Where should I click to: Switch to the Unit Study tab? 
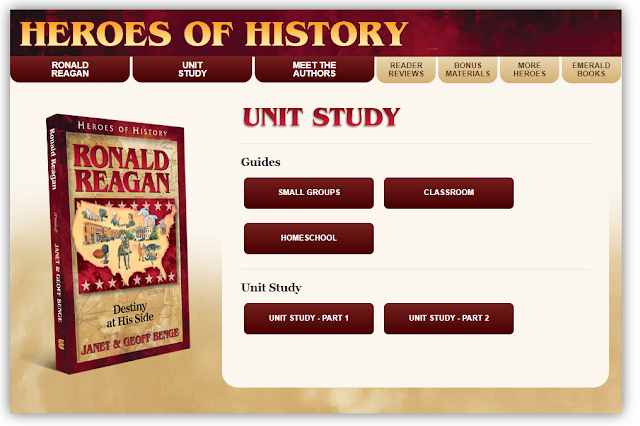pyautogui.click(x=192, y=69)
